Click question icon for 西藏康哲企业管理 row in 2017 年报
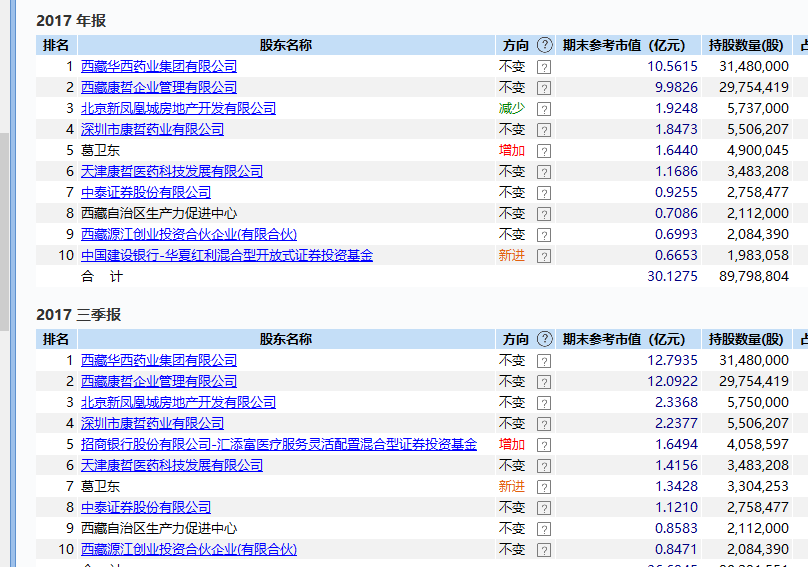This screenshot has width=808, height=567. [544, 88]
